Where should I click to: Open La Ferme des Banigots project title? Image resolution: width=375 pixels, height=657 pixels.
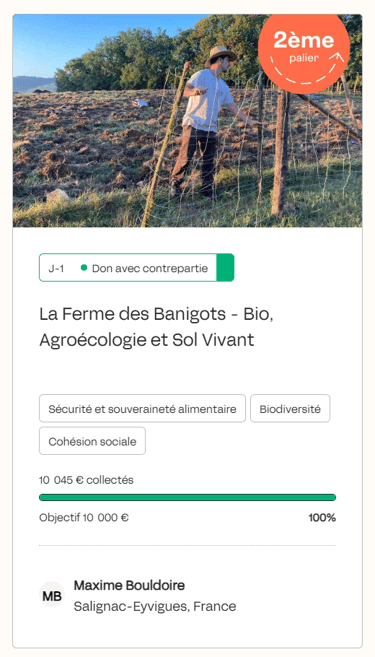pos(156,327)
